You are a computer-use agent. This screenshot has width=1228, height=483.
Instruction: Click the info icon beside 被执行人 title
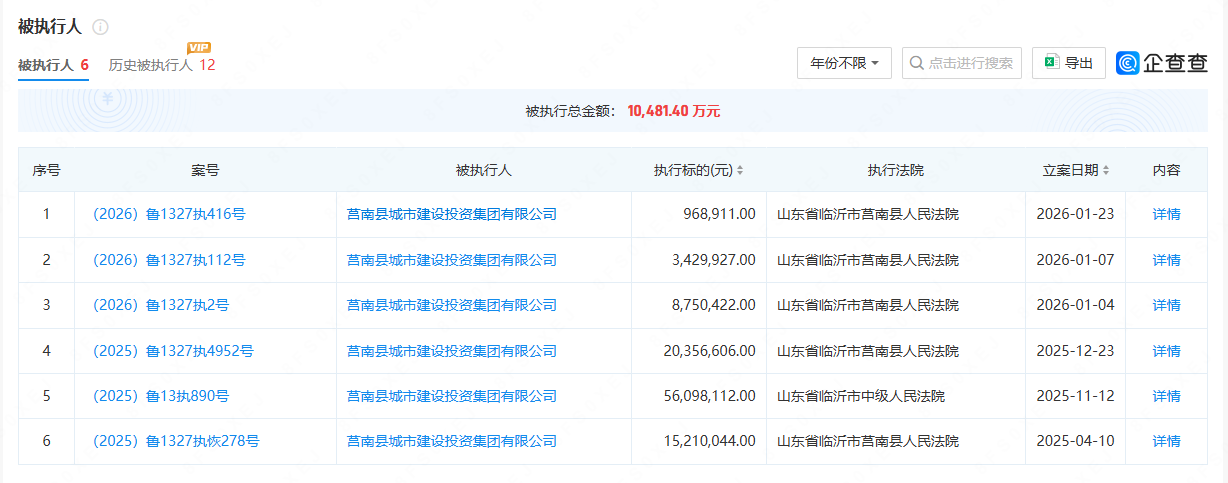click(x=100, y=27)
